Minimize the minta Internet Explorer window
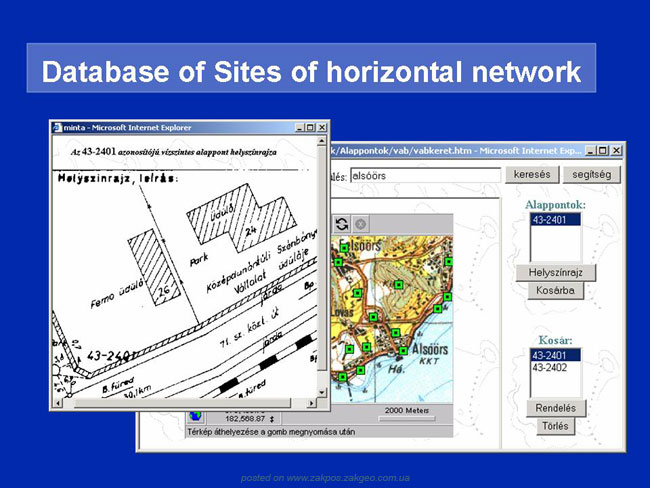Image resolution: width=650 pixels, height=488 pixels. [x=299, y=128]
